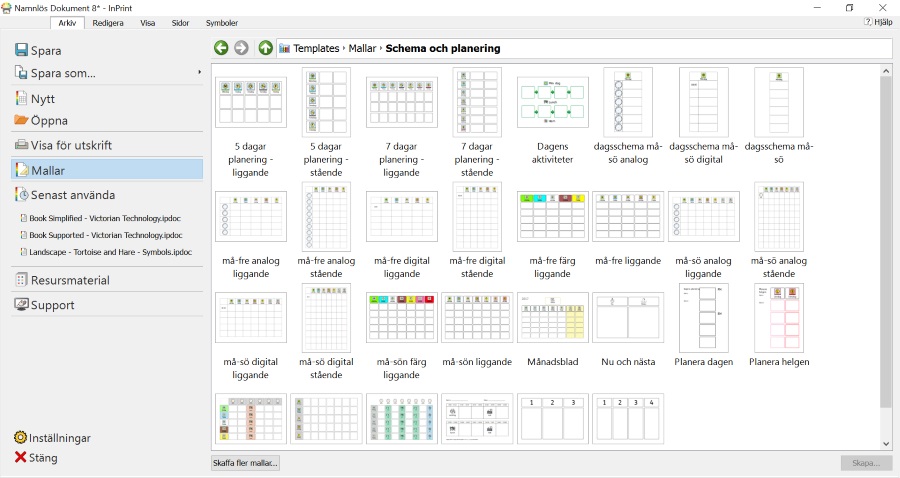This screenshot has width=900, height=478.
Task: Select the Månadsblad template thumbnail
Action: (x=552, y=320)
